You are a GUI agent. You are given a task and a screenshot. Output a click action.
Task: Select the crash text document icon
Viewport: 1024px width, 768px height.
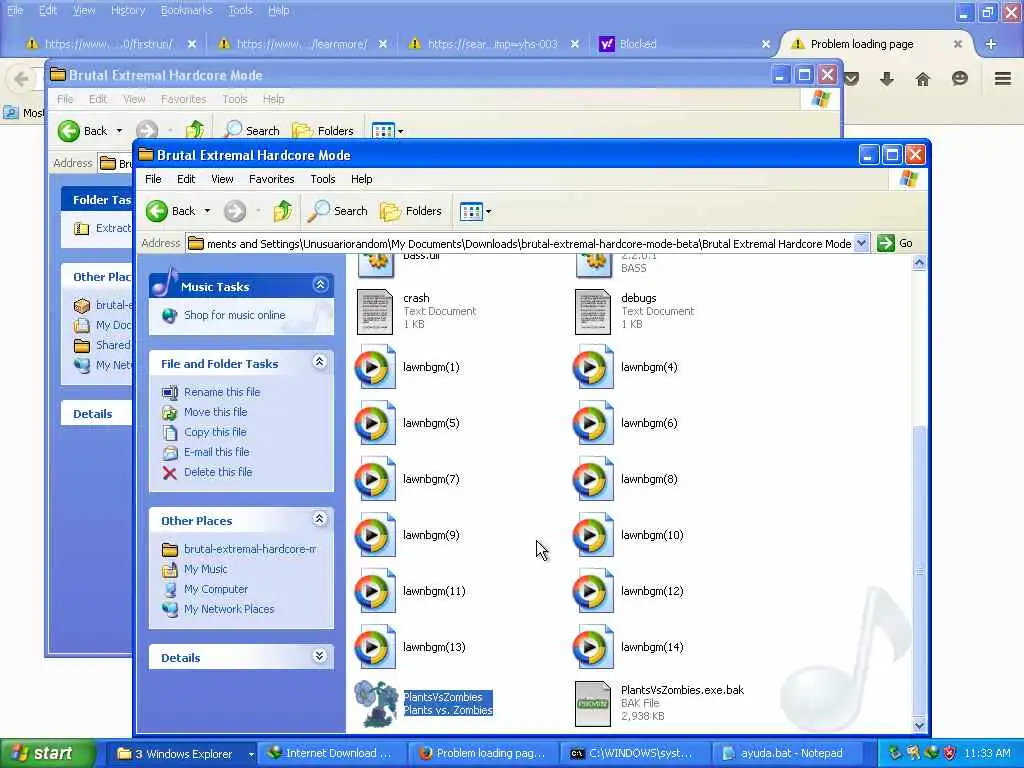pyautogui.click(x=375, y=312)
